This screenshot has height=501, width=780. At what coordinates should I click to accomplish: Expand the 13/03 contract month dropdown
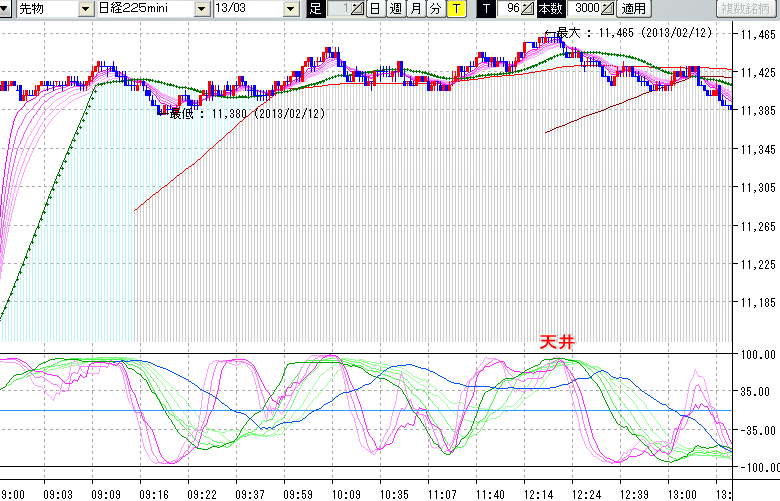pyautogui.click(x=291, y=9)
